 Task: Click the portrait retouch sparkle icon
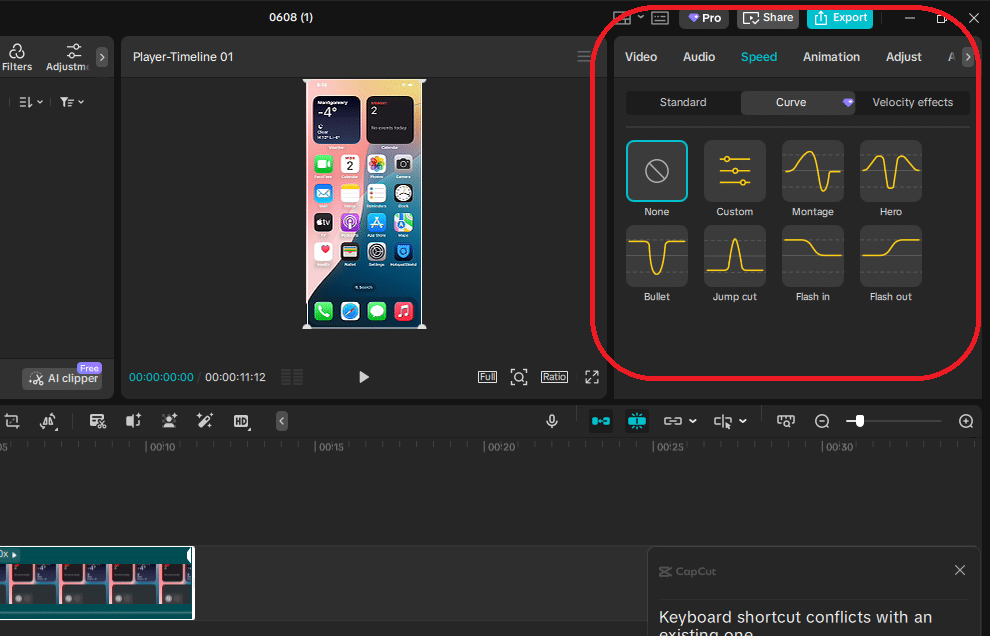click(169, 421)
